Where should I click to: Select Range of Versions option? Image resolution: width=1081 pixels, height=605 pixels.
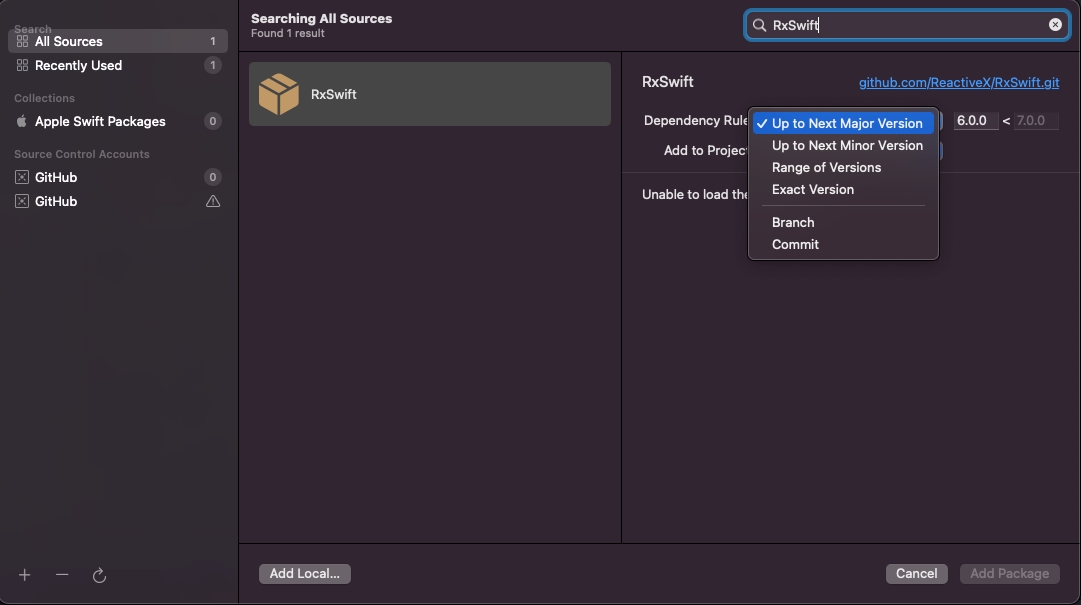point(826,167)
